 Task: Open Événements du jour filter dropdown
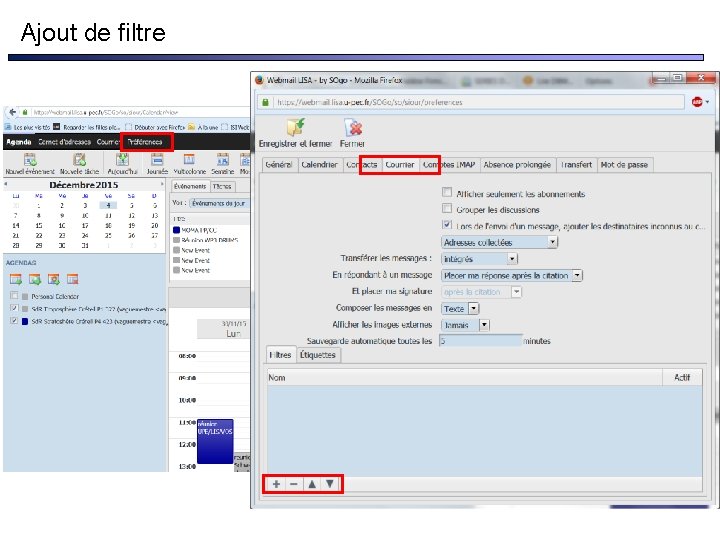click(x=219, y=203)
